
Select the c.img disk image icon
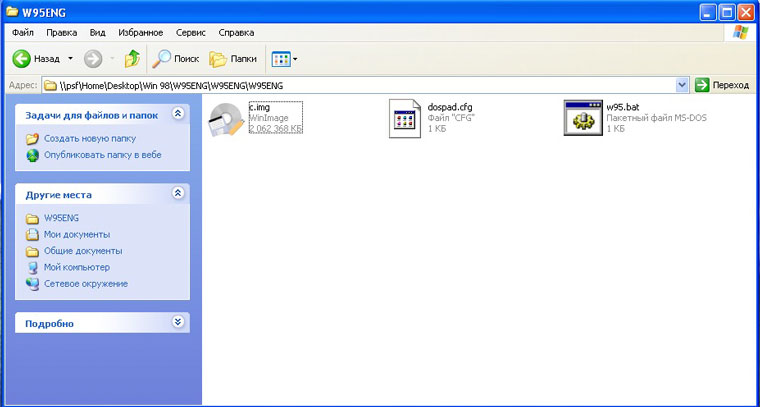pyautogui.click(x=226, y=119)
